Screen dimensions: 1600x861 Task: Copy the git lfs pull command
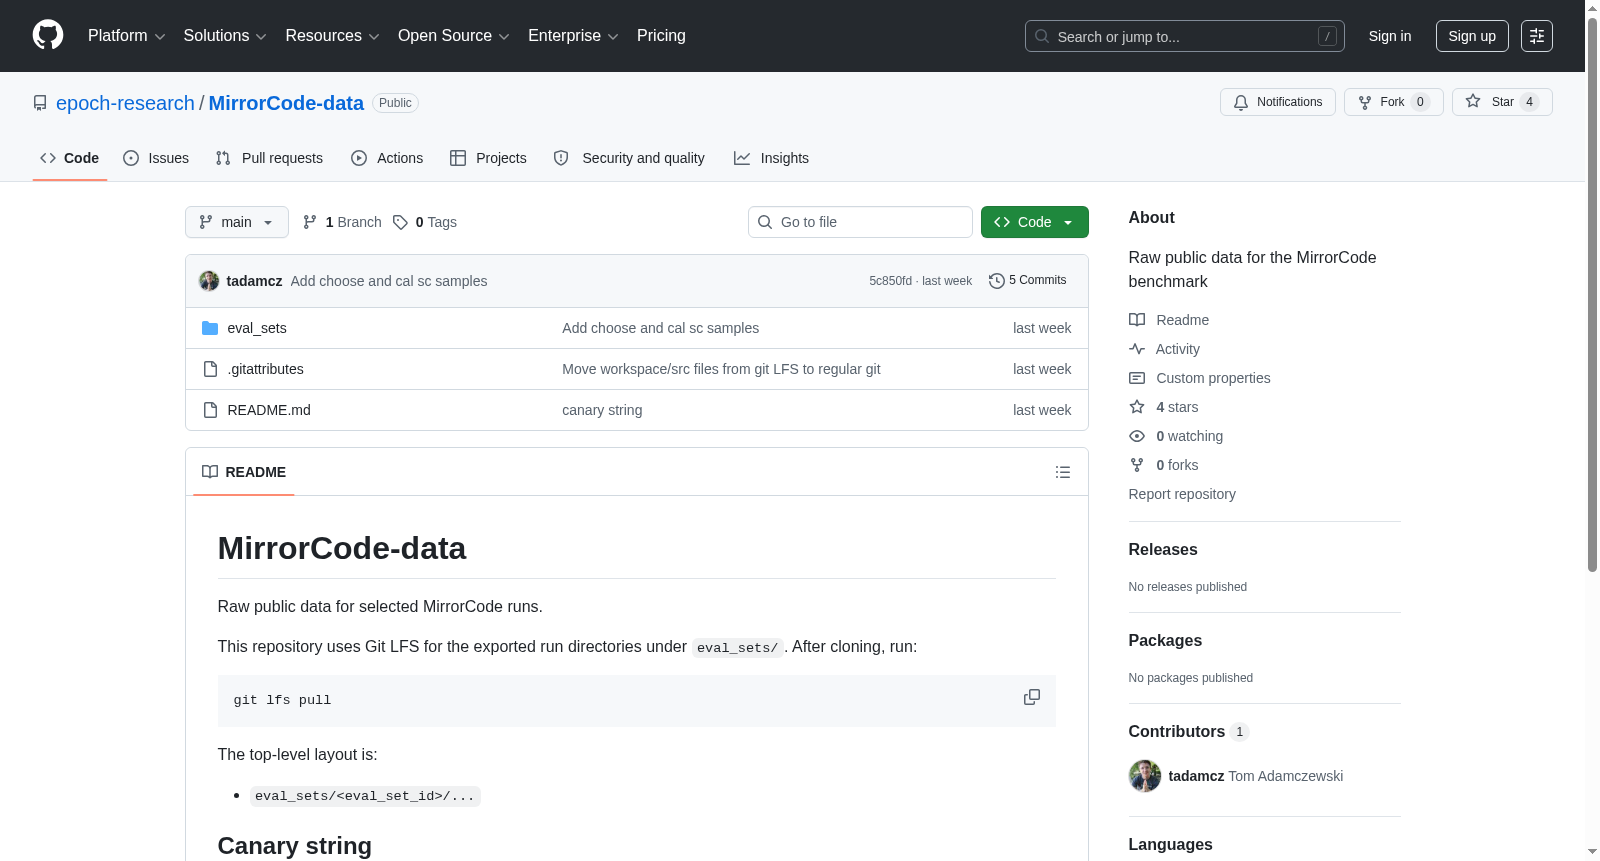click(1032, 698)
